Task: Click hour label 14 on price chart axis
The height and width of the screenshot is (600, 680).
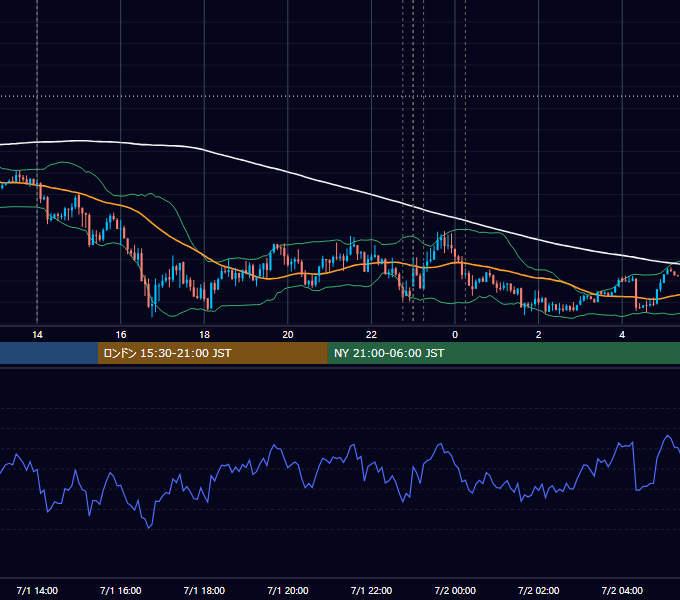Action: pos(37,335)
